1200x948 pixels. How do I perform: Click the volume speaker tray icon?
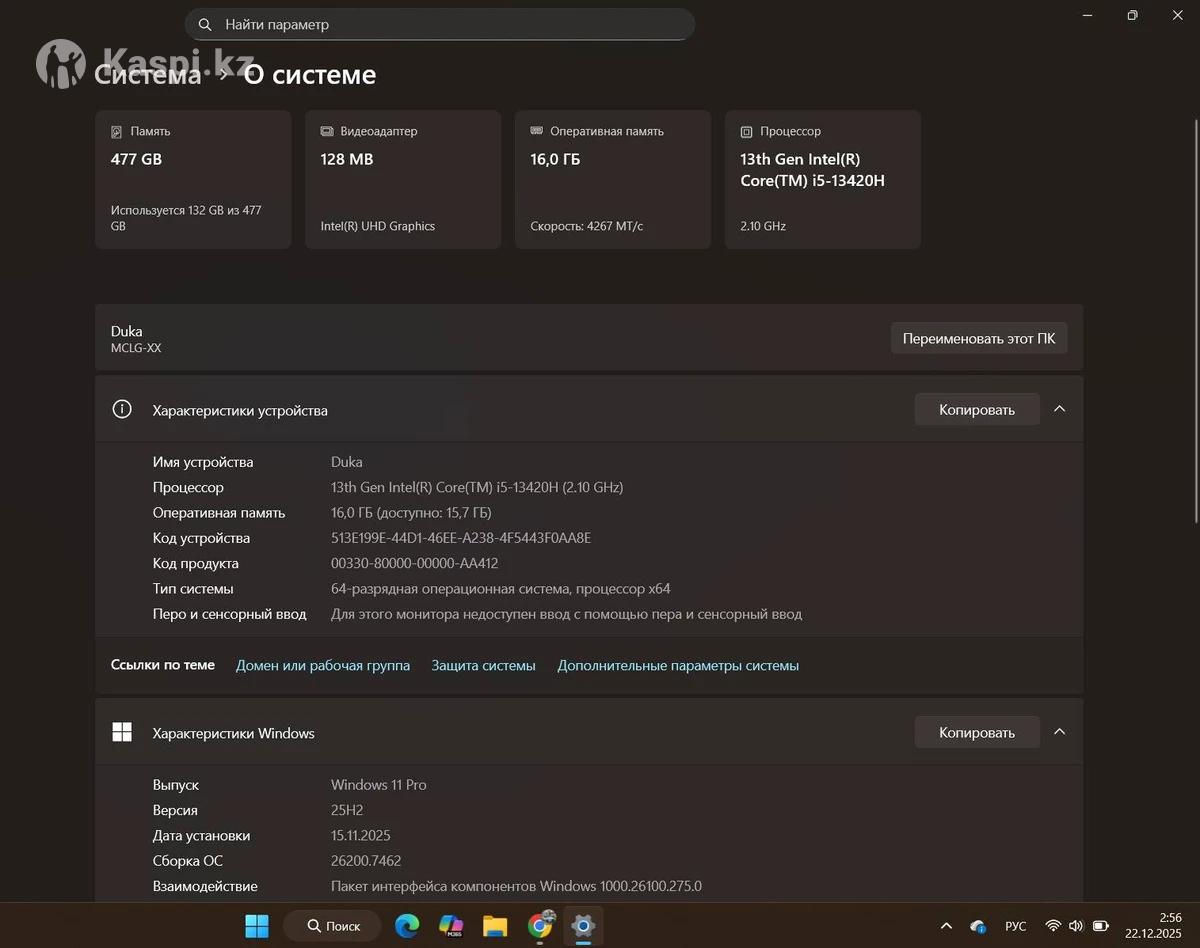click(x=1076, y=926)
